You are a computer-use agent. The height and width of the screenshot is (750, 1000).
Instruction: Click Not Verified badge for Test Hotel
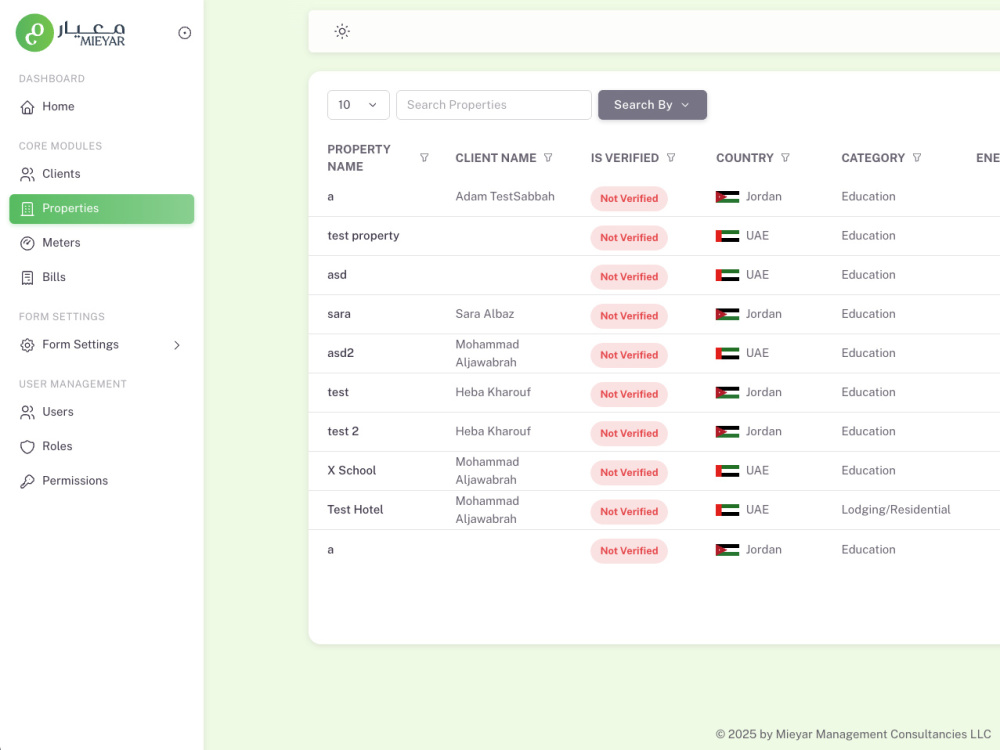[629, 511]
